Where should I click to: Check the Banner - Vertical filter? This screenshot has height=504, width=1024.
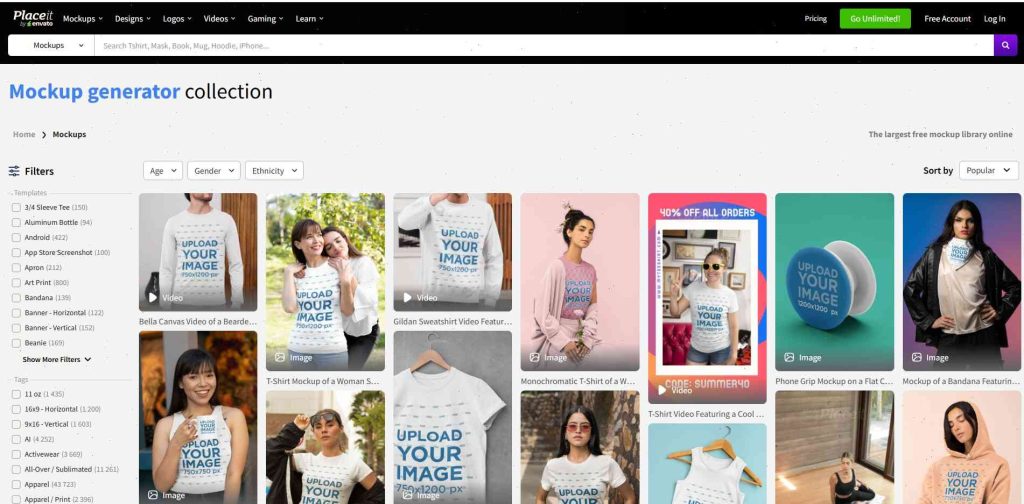point(16,328)
